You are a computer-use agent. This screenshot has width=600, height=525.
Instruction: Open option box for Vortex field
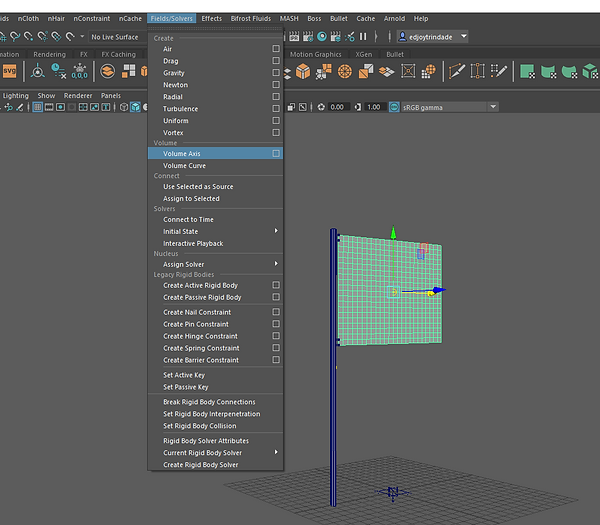(276, 132)
